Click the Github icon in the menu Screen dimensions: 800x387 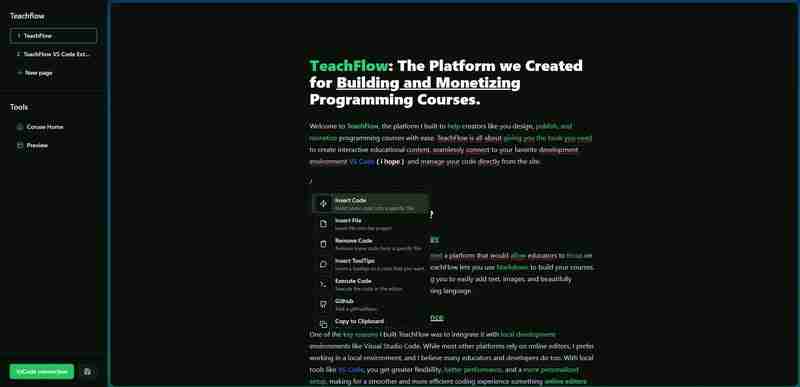click(x=323, y=304)
